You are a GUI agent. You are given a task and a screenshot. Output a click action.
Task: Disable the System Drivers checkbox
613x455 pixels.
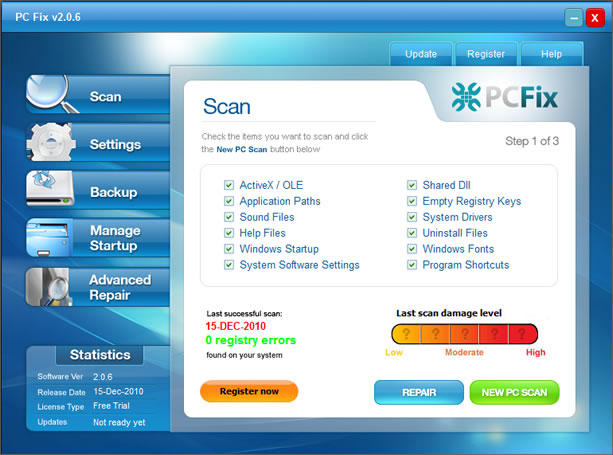point(412,217)
